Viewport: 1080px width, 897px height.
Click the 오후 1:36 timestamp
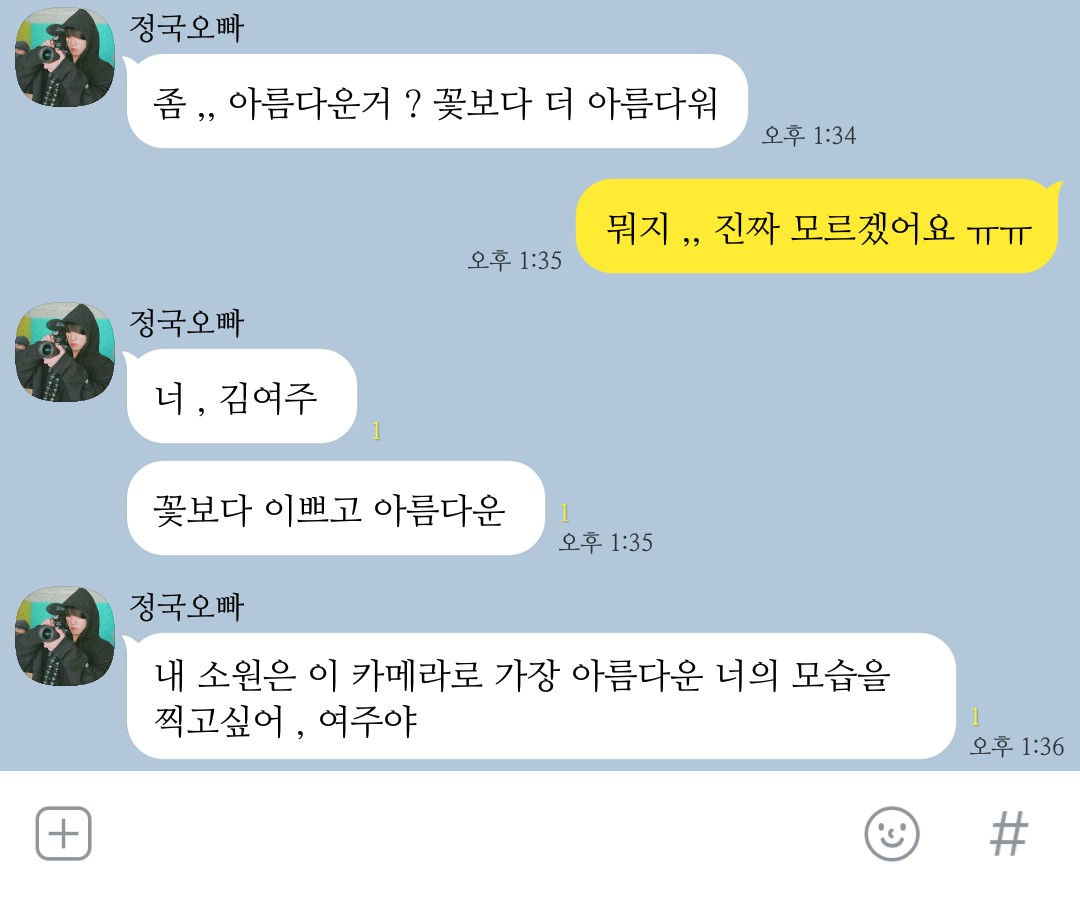click(1017, 746)
